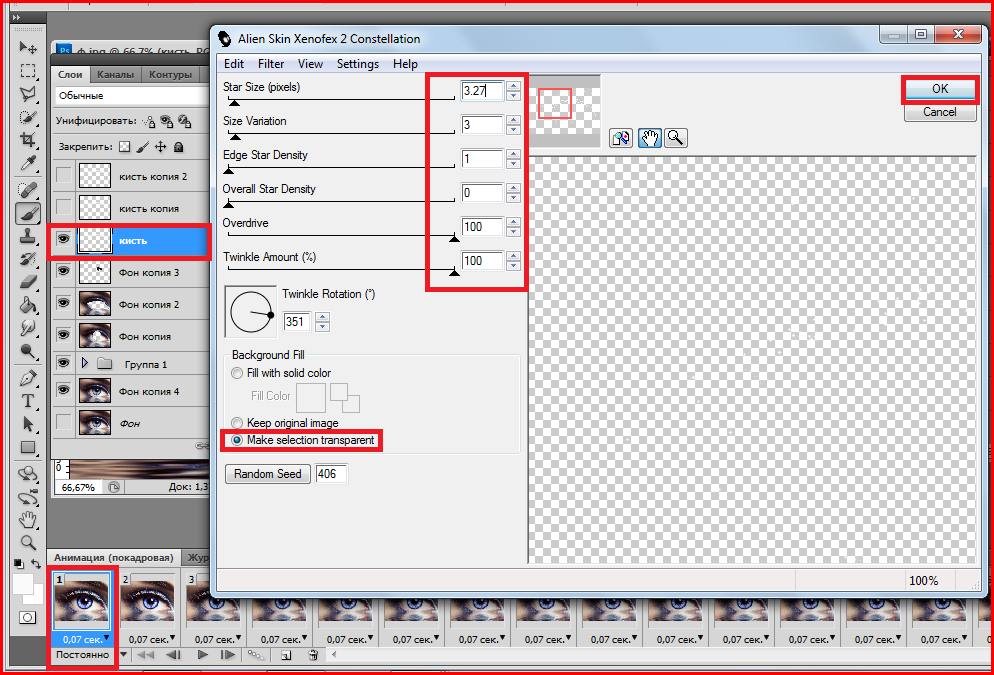Select 'Make selection transparent' option
994x675 pixels.
click(x=237, y=440)
